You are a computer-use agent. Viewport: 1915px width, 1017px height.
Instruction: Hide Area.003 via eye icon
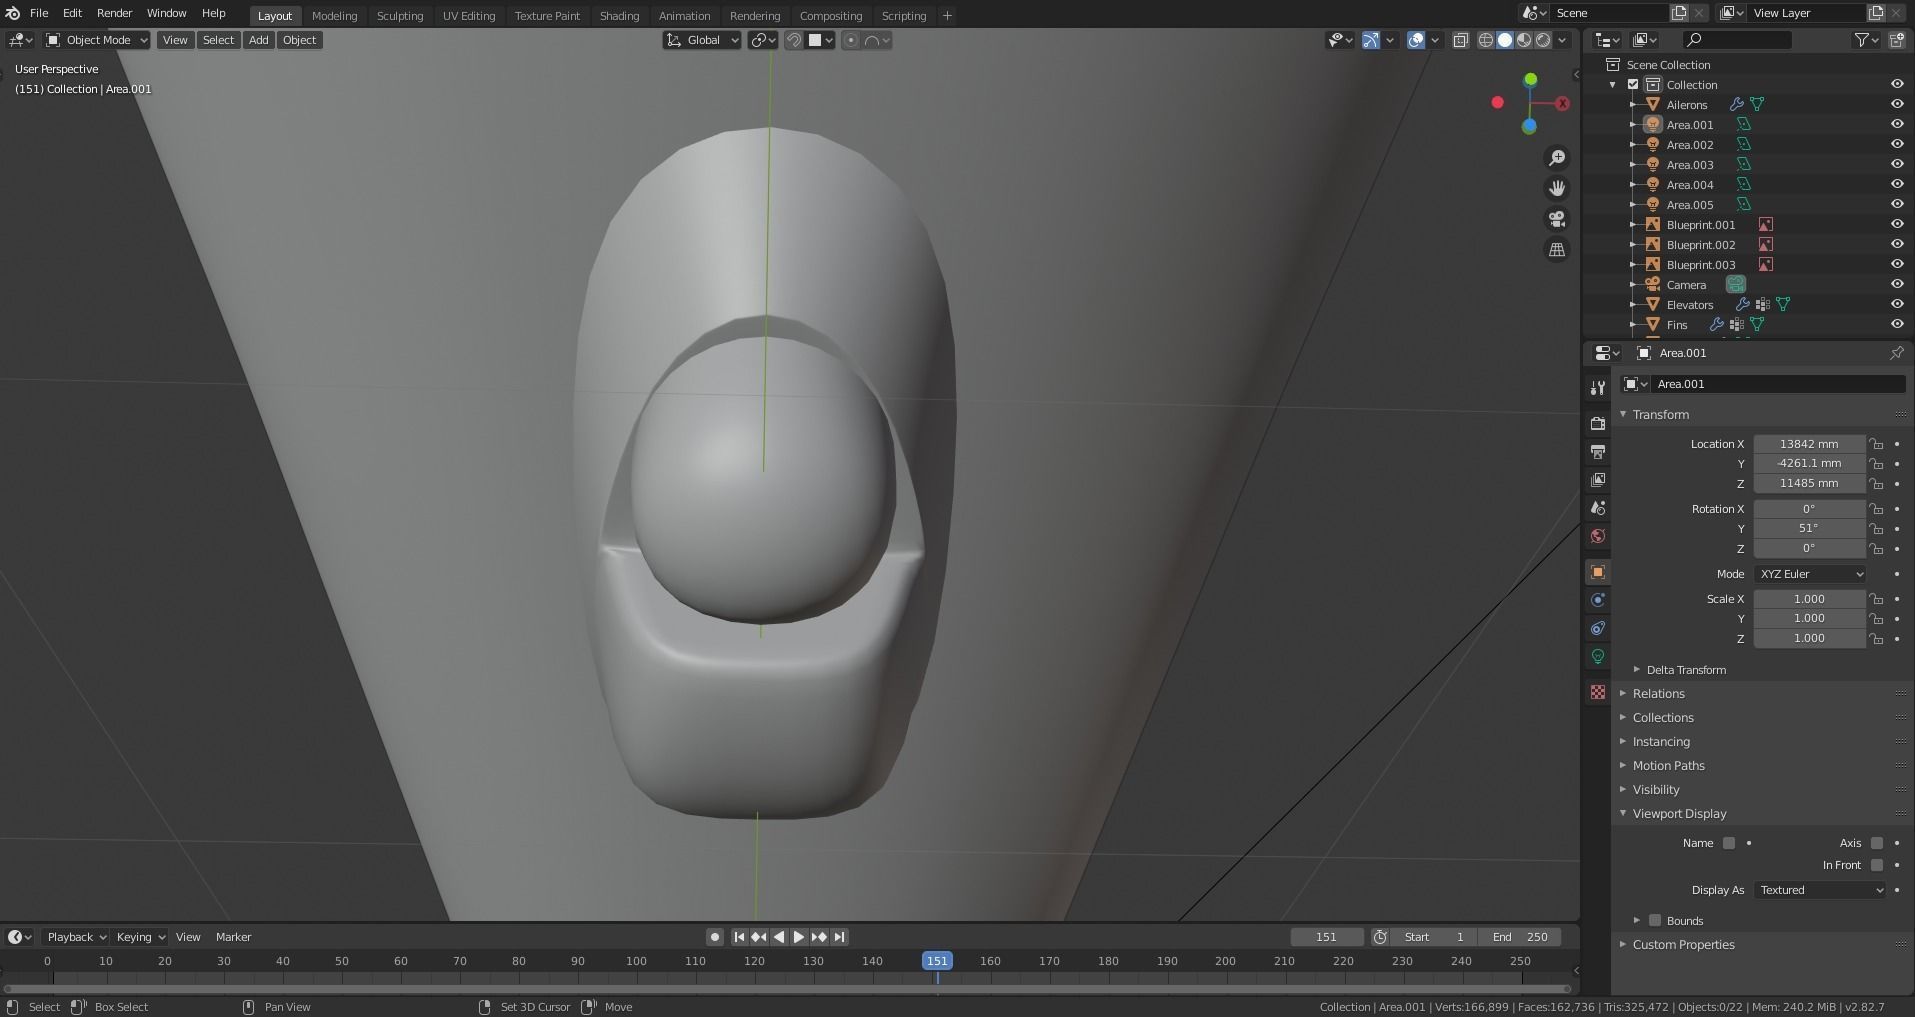[x=1896, y=164]
